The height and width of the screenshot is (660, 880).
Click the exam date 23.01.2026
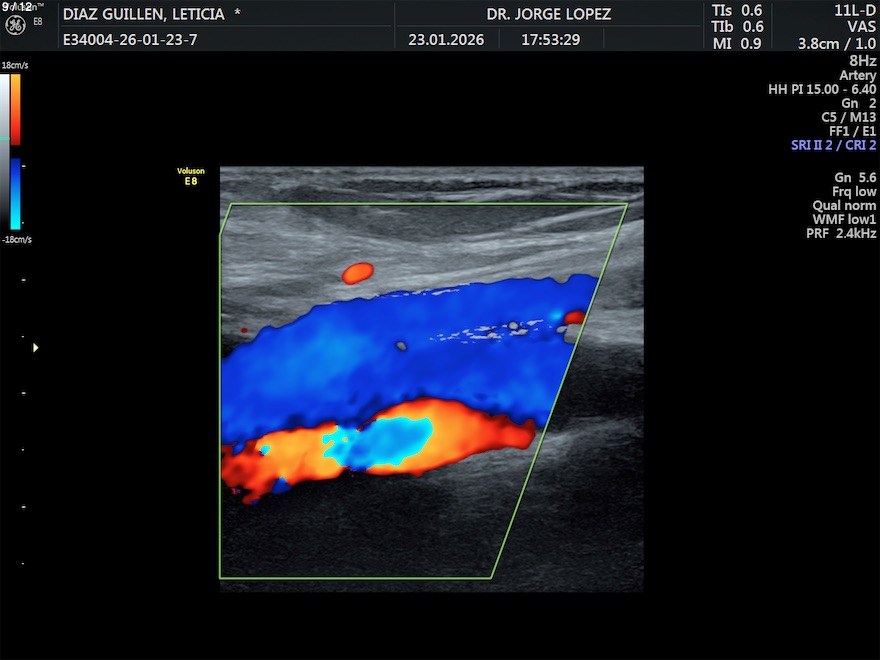(446, 41)
